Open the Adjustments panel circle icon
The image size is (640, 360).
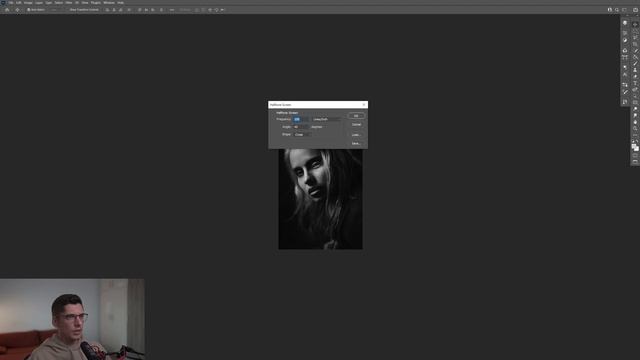pos(625,40)
